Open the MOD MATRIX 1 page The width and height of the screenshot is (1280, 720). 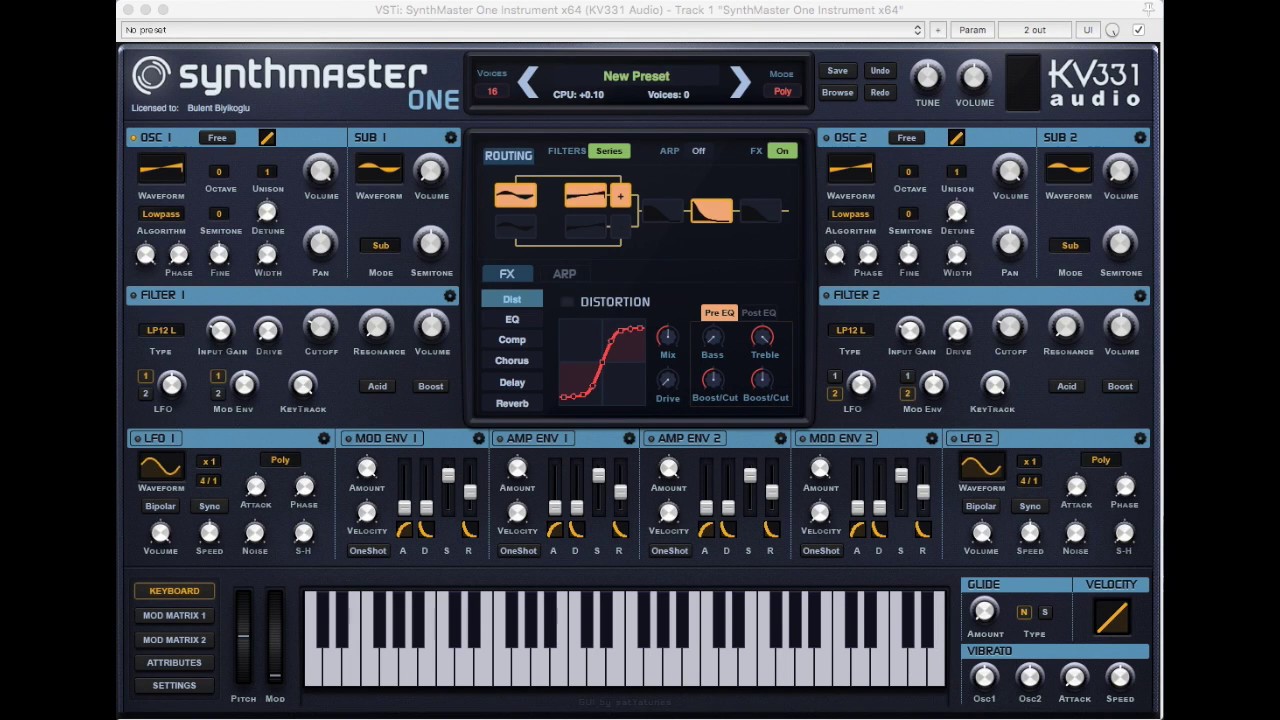tap(174, 616)
